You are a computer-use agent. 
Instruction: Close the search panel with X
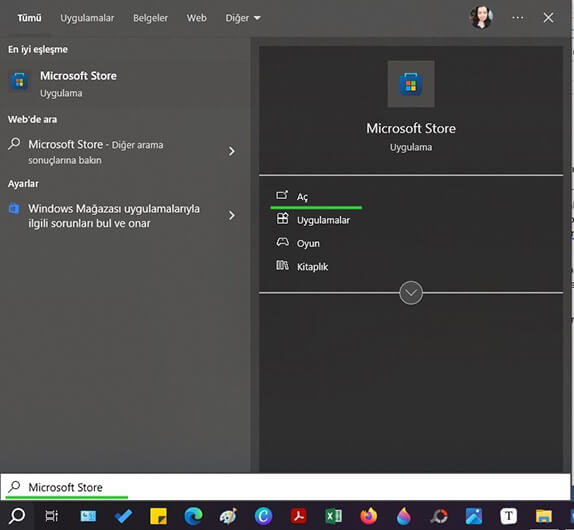tap(548, 18)
